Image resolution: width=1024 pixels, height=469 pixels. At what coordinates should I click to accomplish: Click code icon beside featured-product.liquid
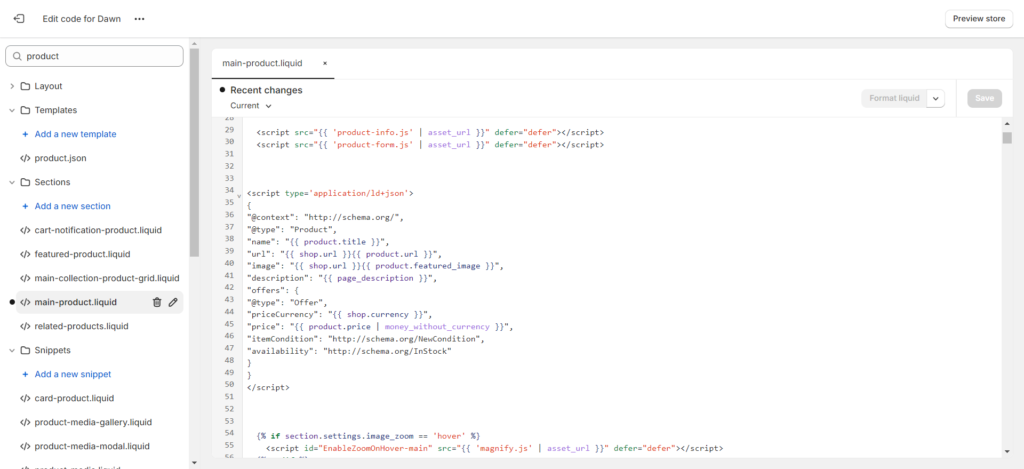[25, 254]
